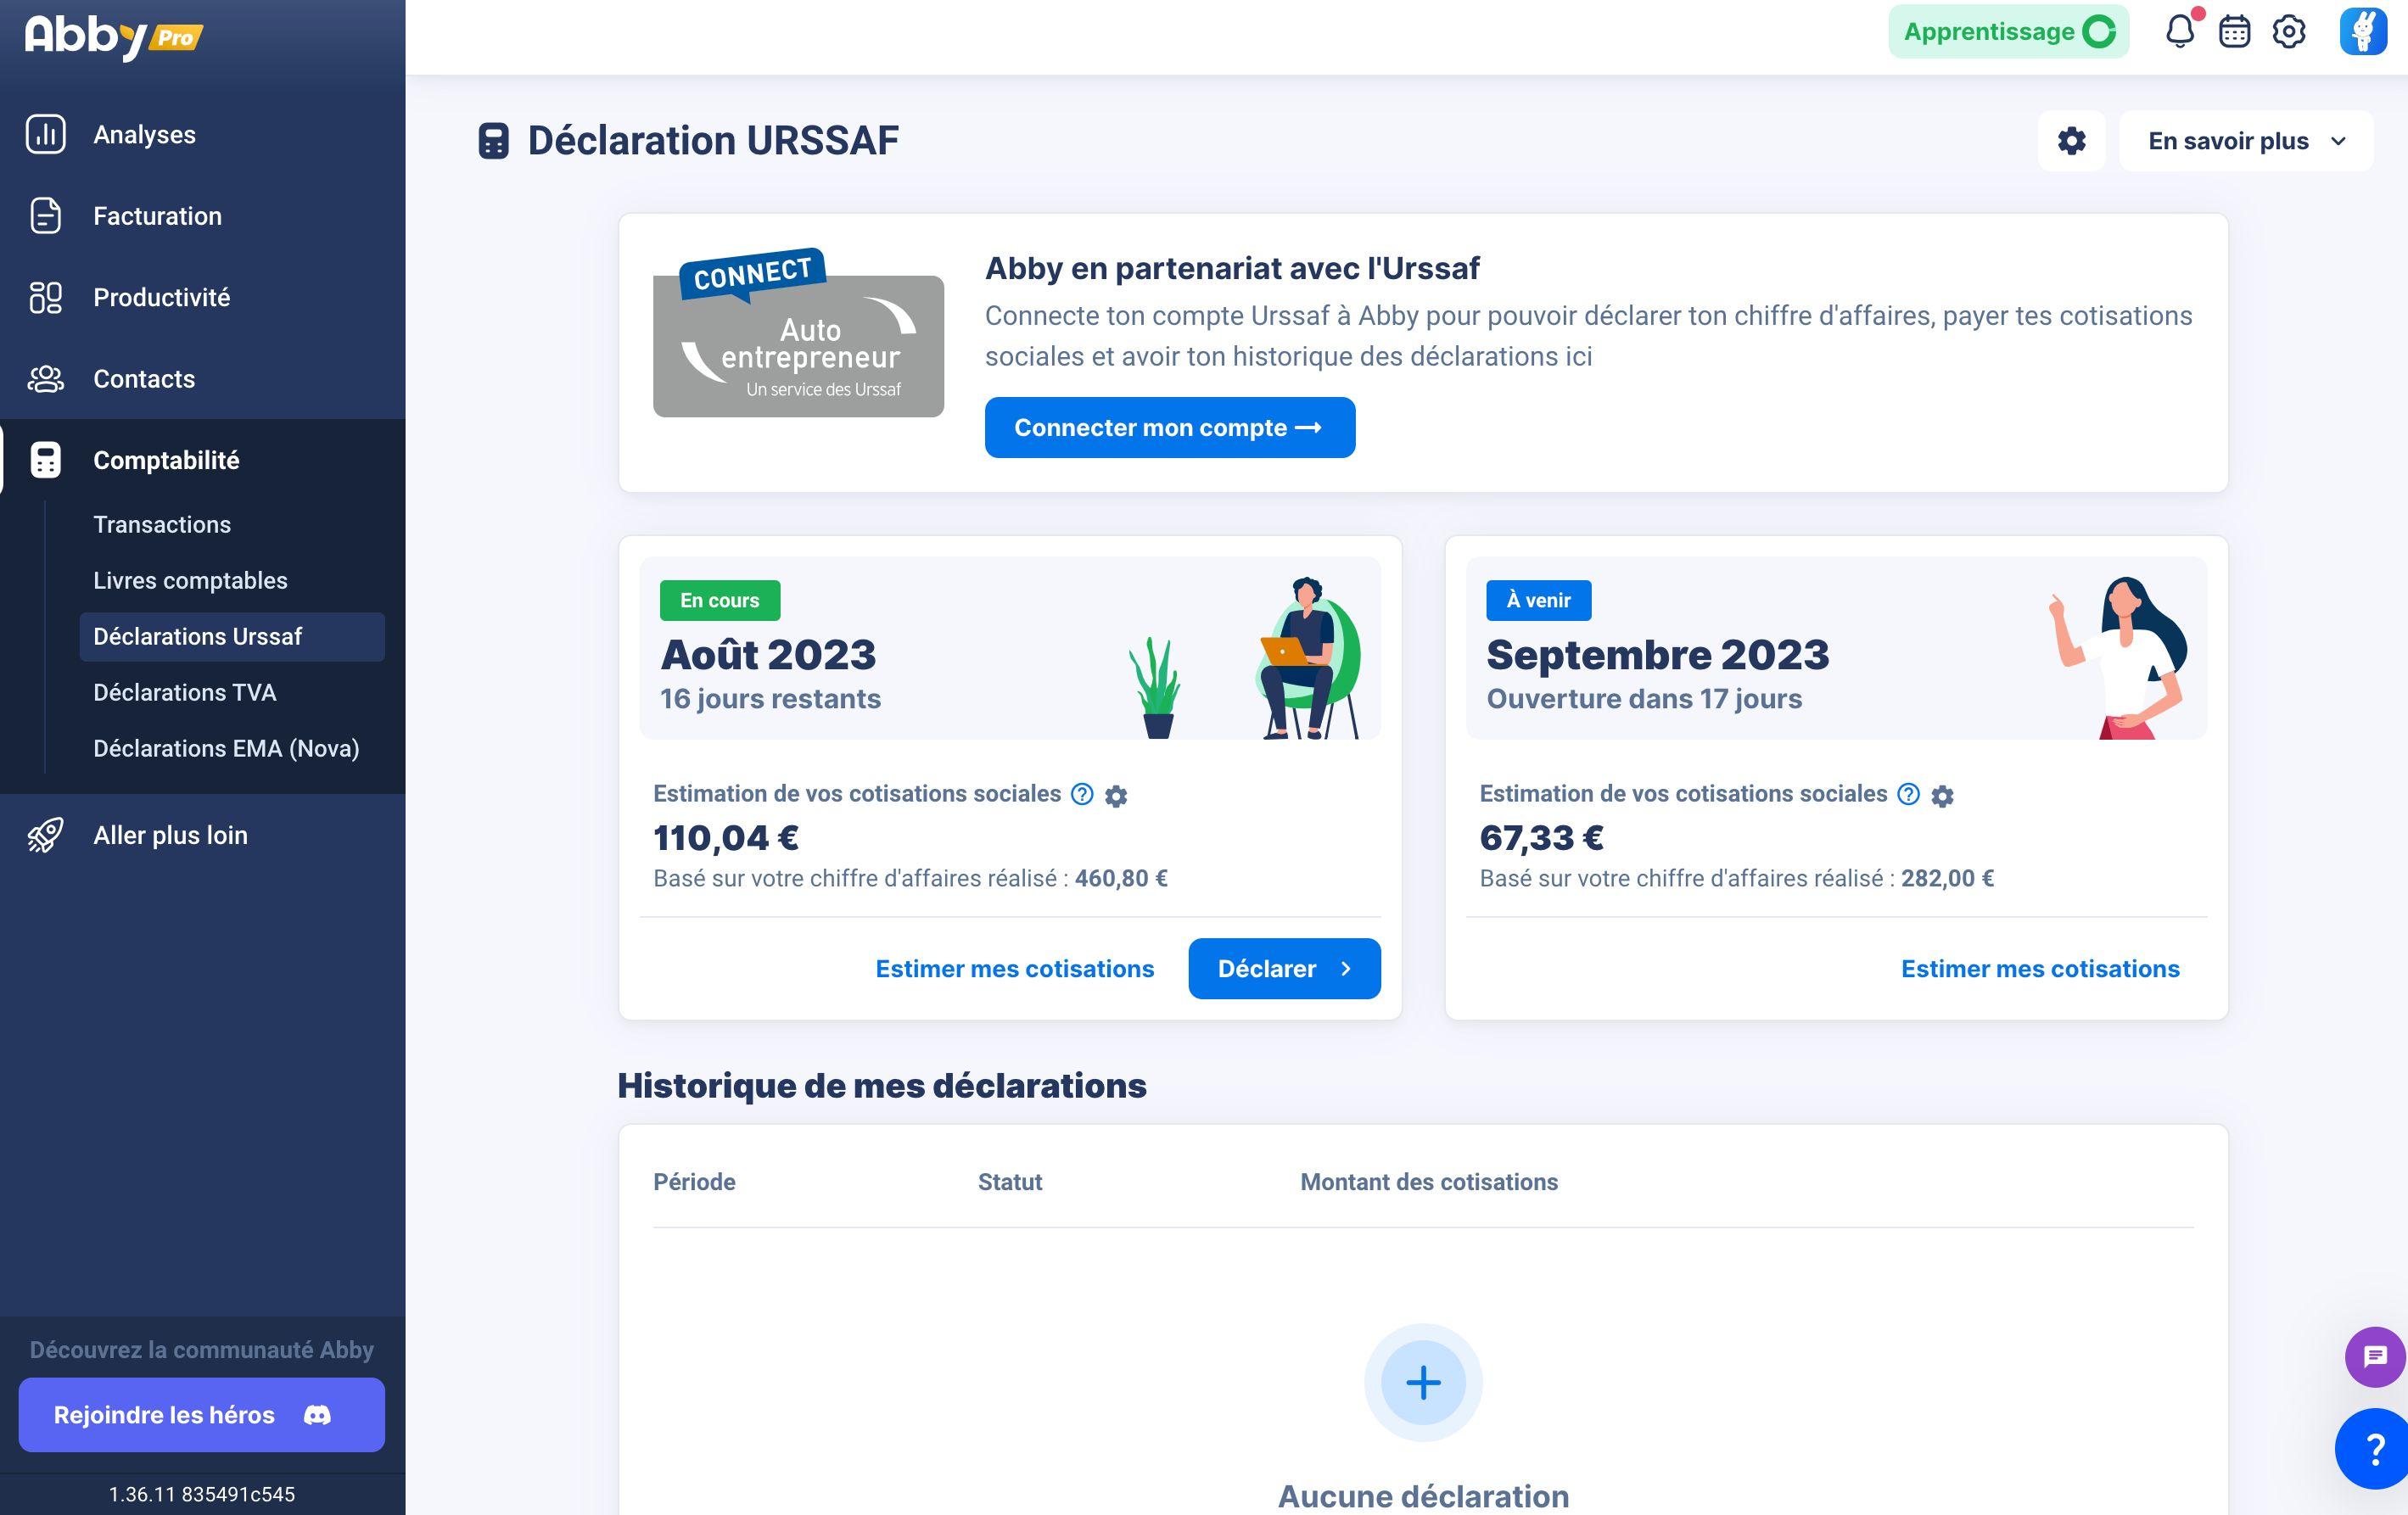Open the purple chat bubble widget
Screen dimensions: 2408x1515
click(x=2375, y=1357)
